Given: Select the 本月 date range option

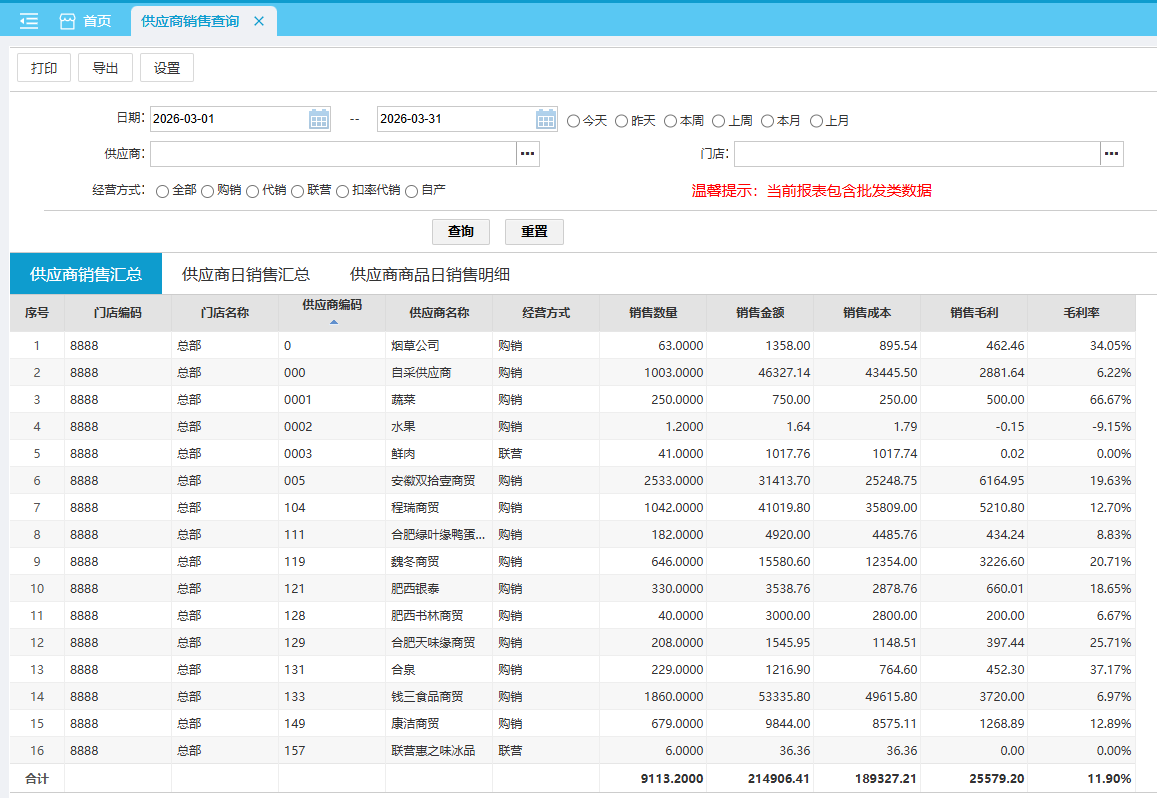Looking at the screenshot, I should [x=767, y=121].
